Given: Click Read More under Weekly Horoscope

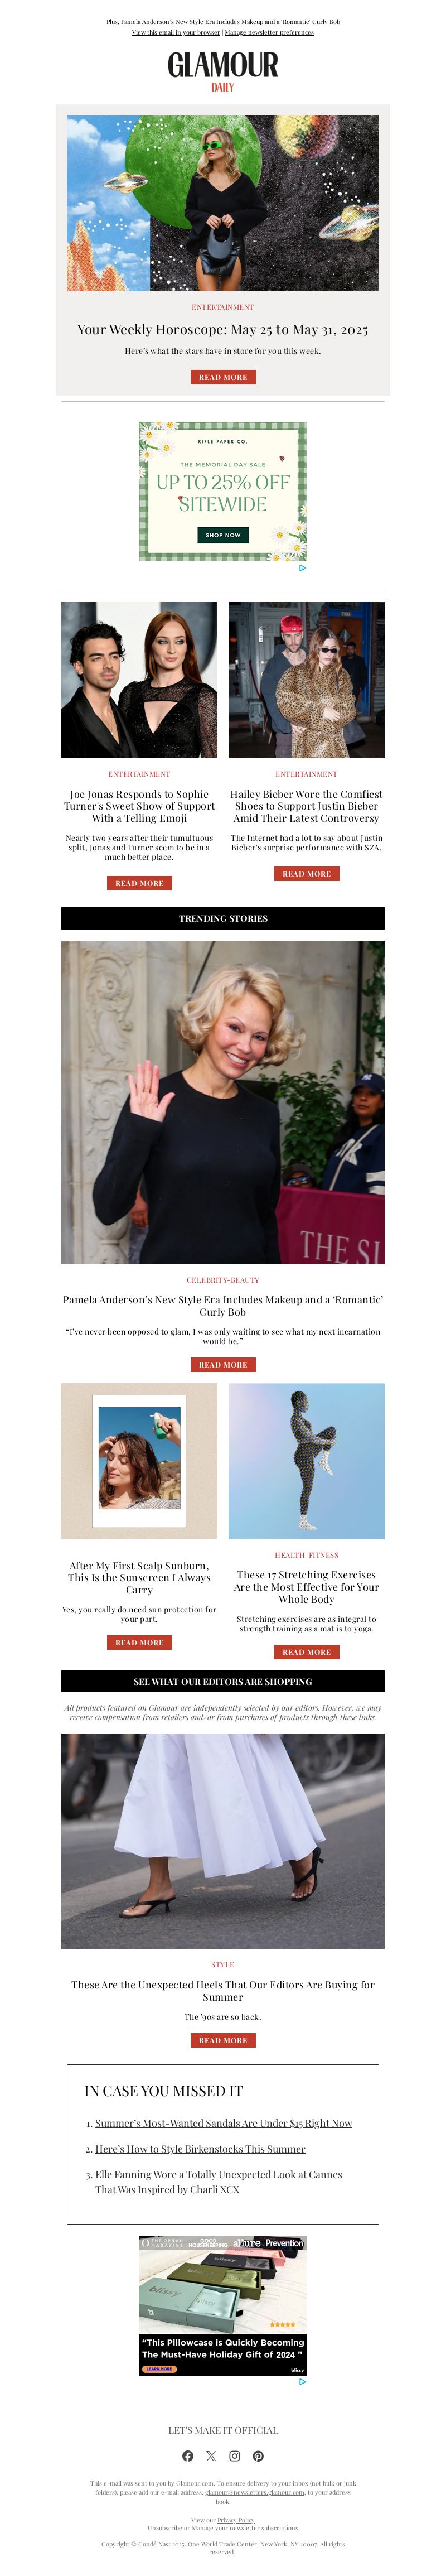Looking at the screenshot, I should pyautogui.click(x=223, y=377).
